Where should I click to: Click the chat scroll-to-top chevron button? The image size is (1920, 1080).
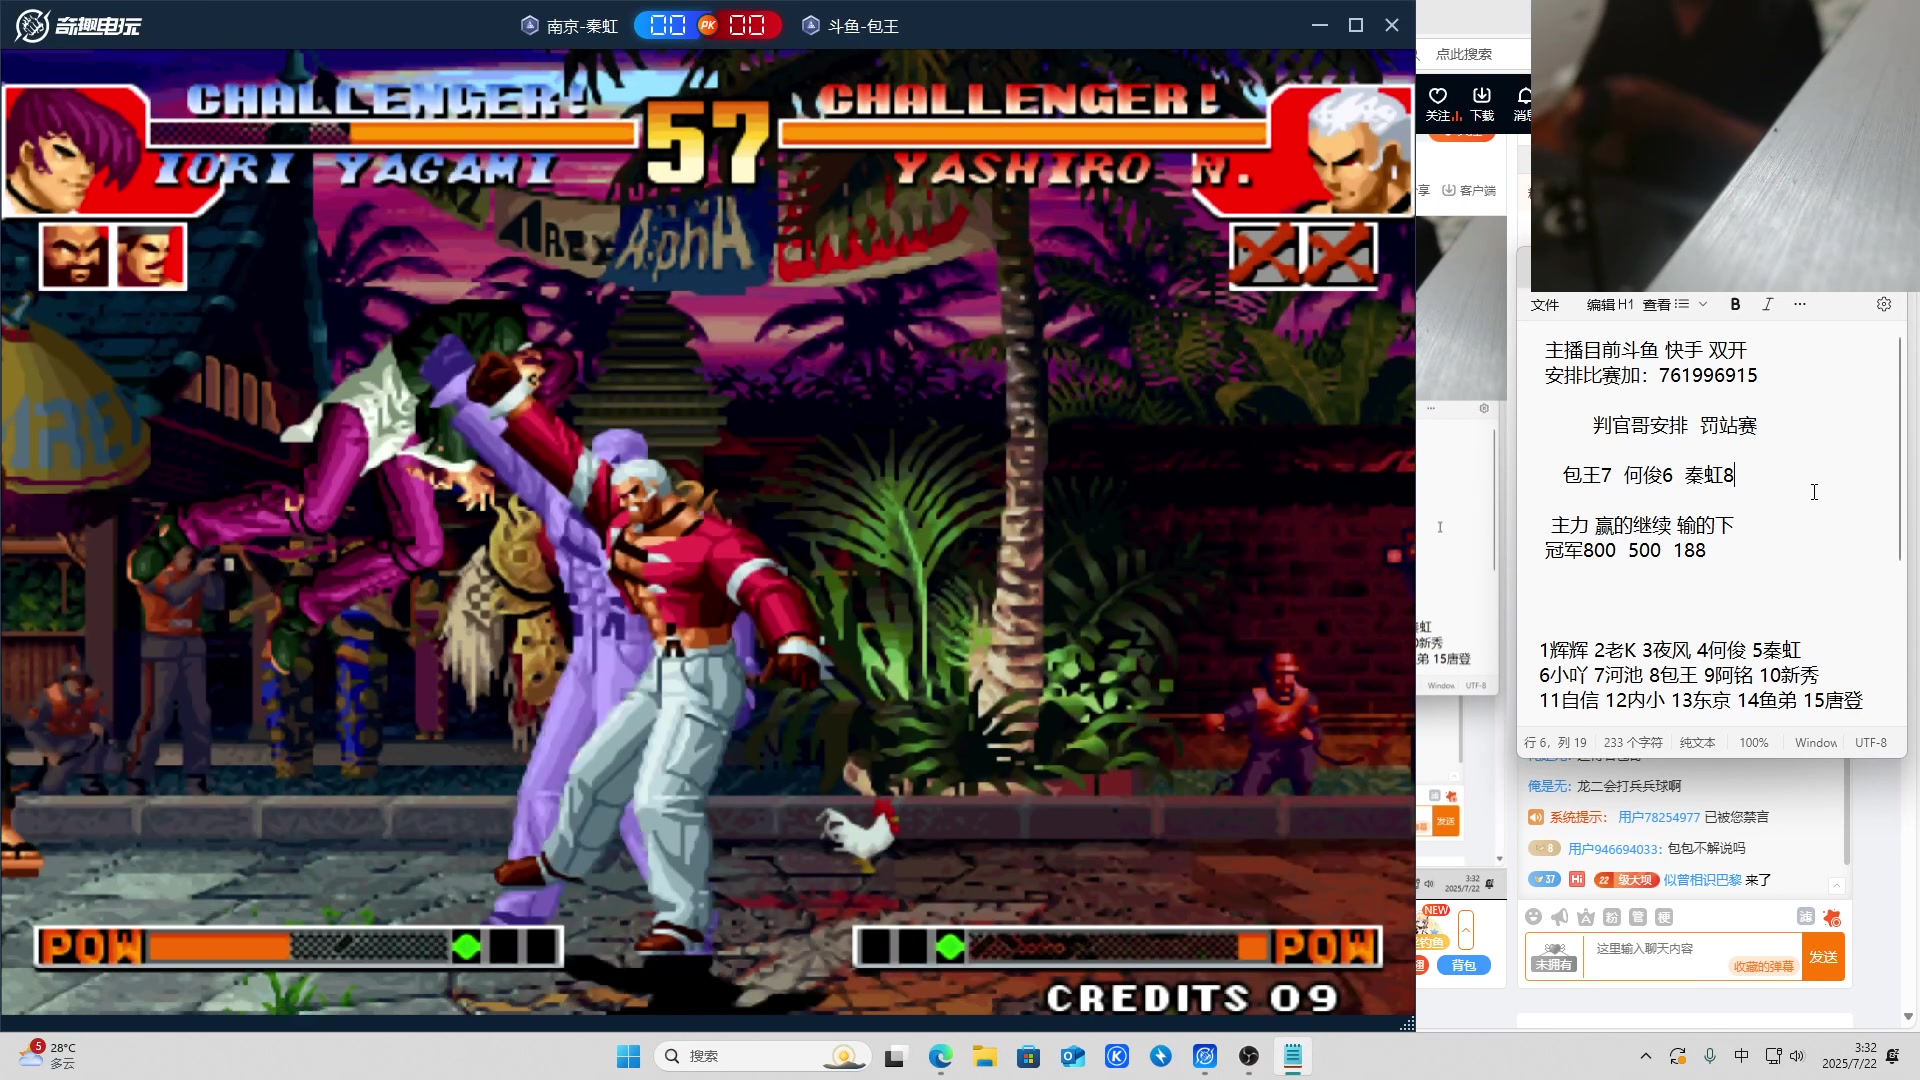1837,886
